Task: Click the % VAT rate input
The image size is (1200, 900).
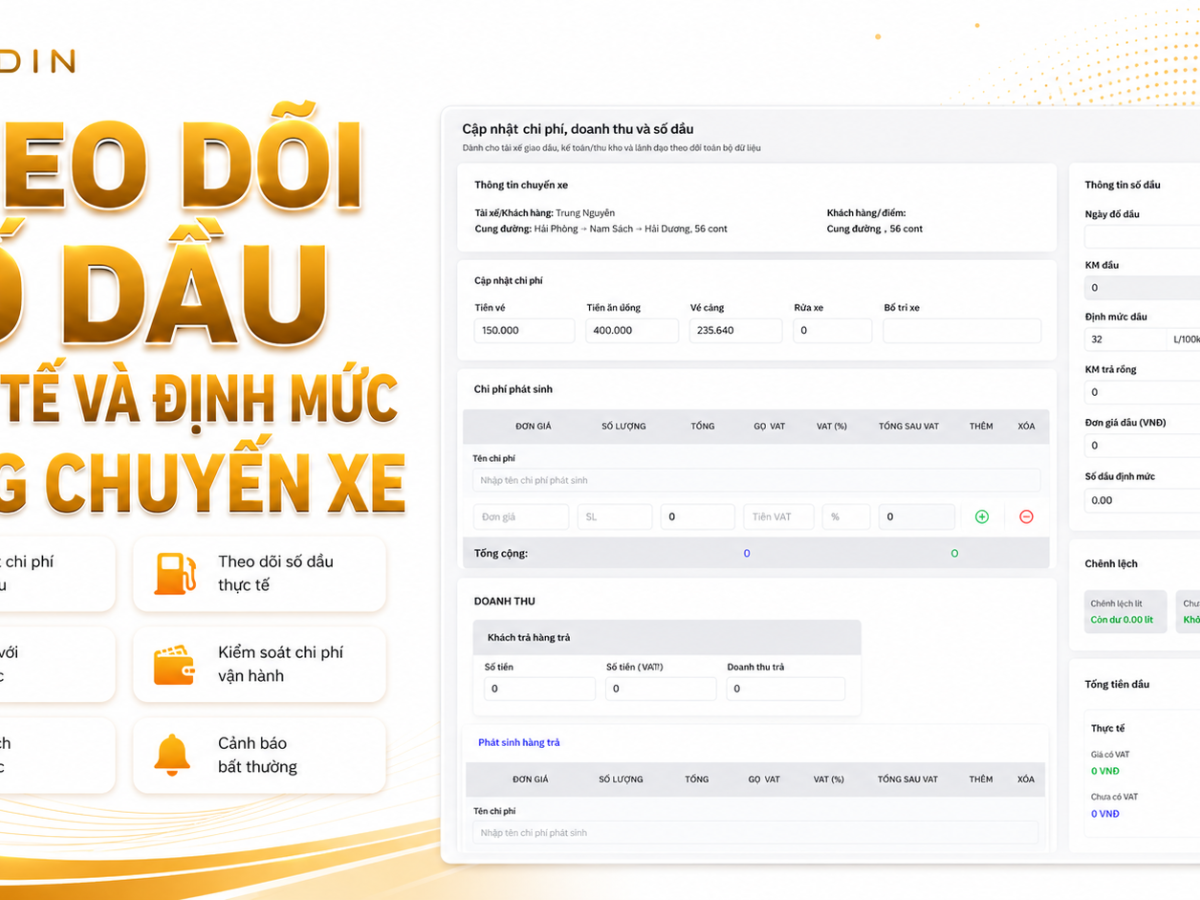Action: pyautogui.click(x=846, y=517)
